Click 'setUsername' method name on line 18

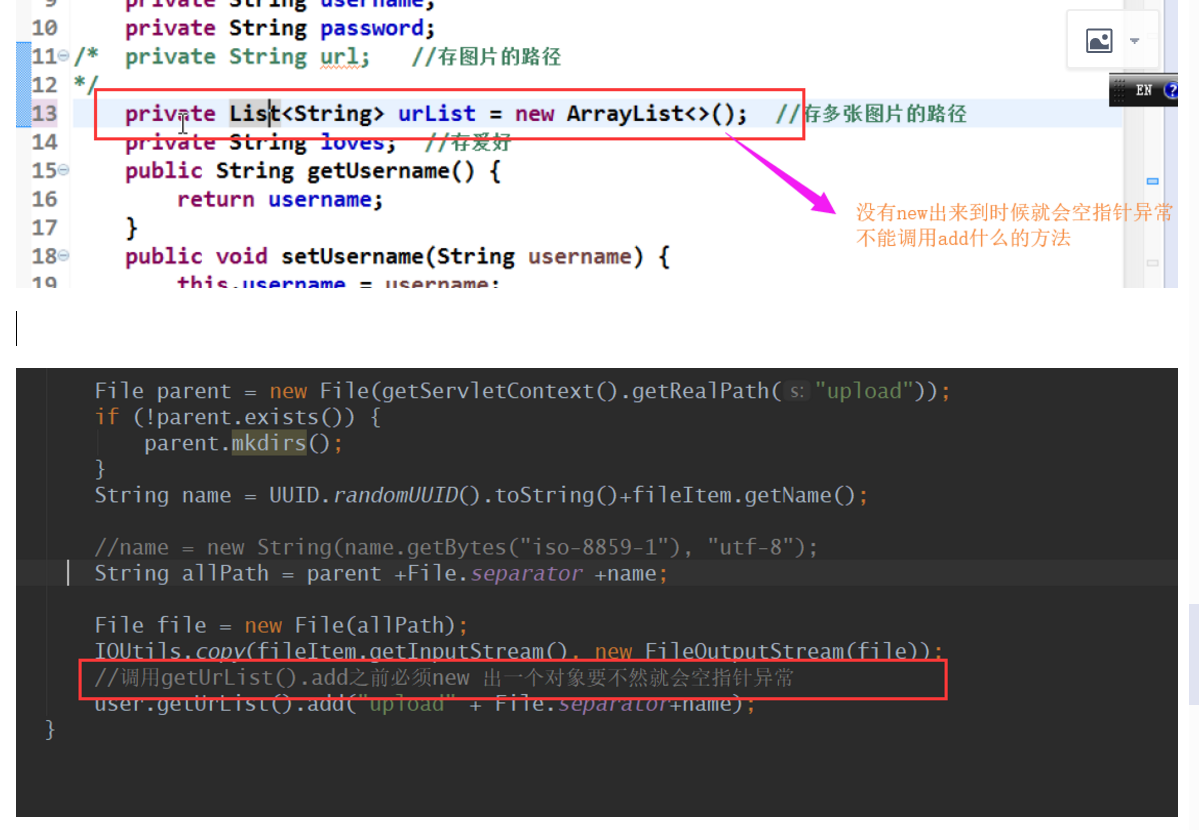coord(352,256)
